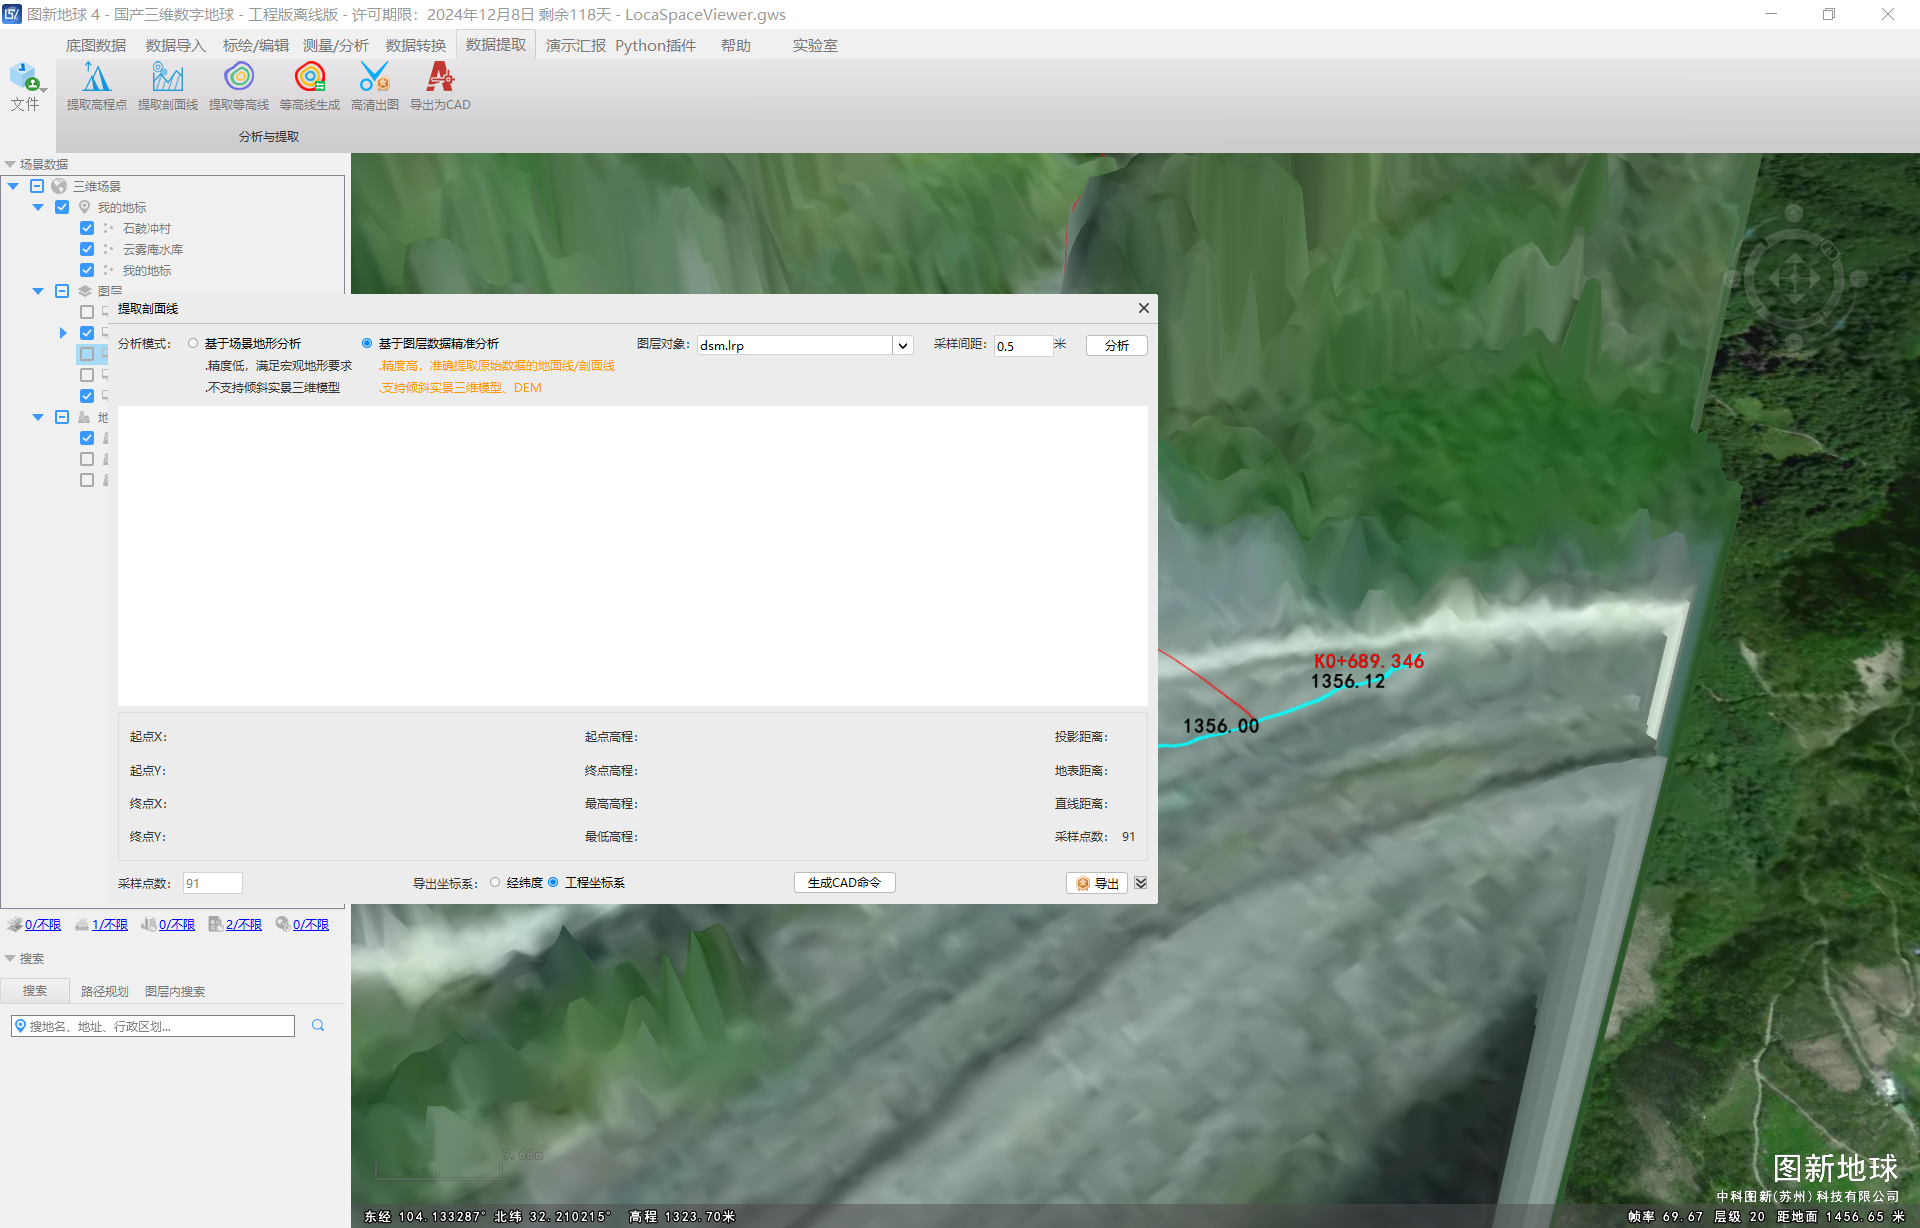The width and height of the screenshot is (1920, 1228).
Task: Uncheck the 石鼓冲村 placemark checkbox
Action: (87, 228)
